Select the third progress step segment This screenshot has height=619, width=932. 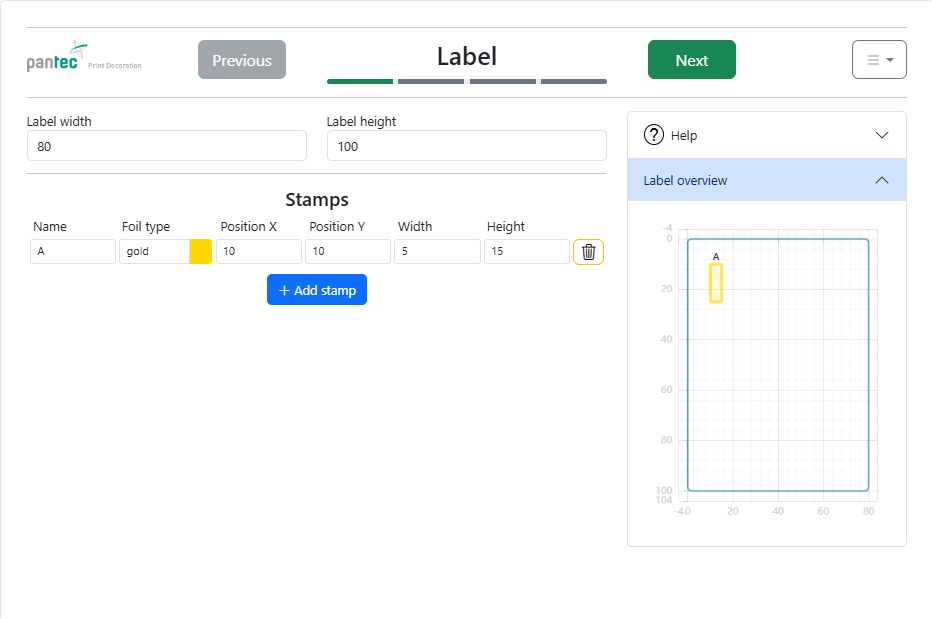coord(503,81)
